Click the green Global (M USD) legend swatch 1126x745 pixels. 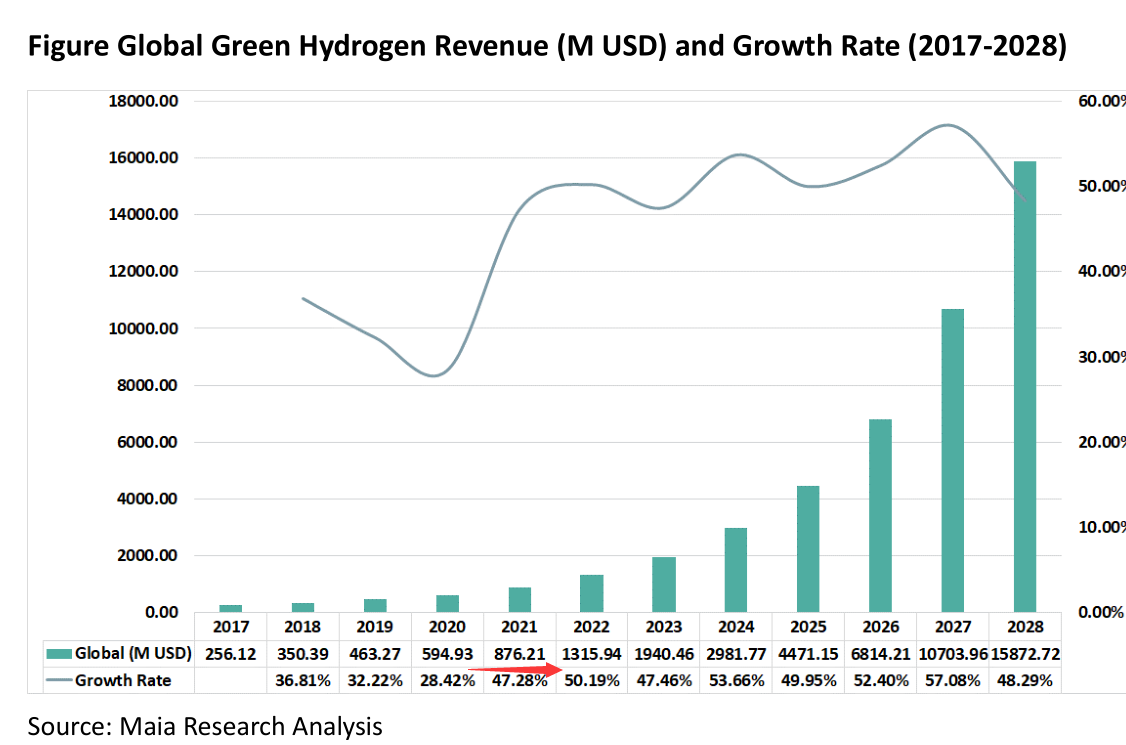click(61, 654)
